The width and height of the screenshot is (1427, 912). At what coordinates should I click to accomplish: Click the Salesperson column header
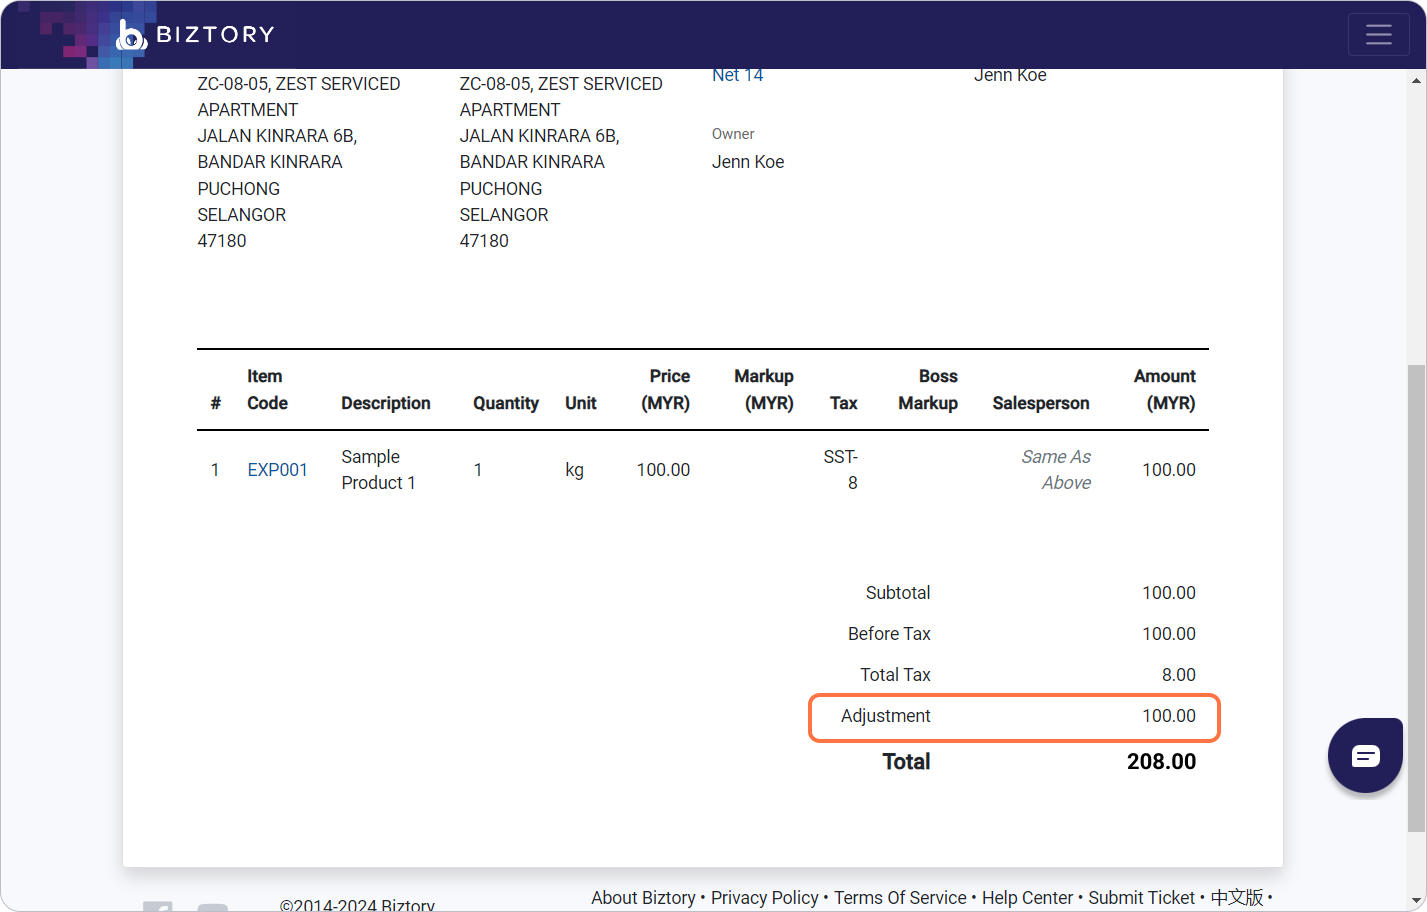pos(1041,403)
